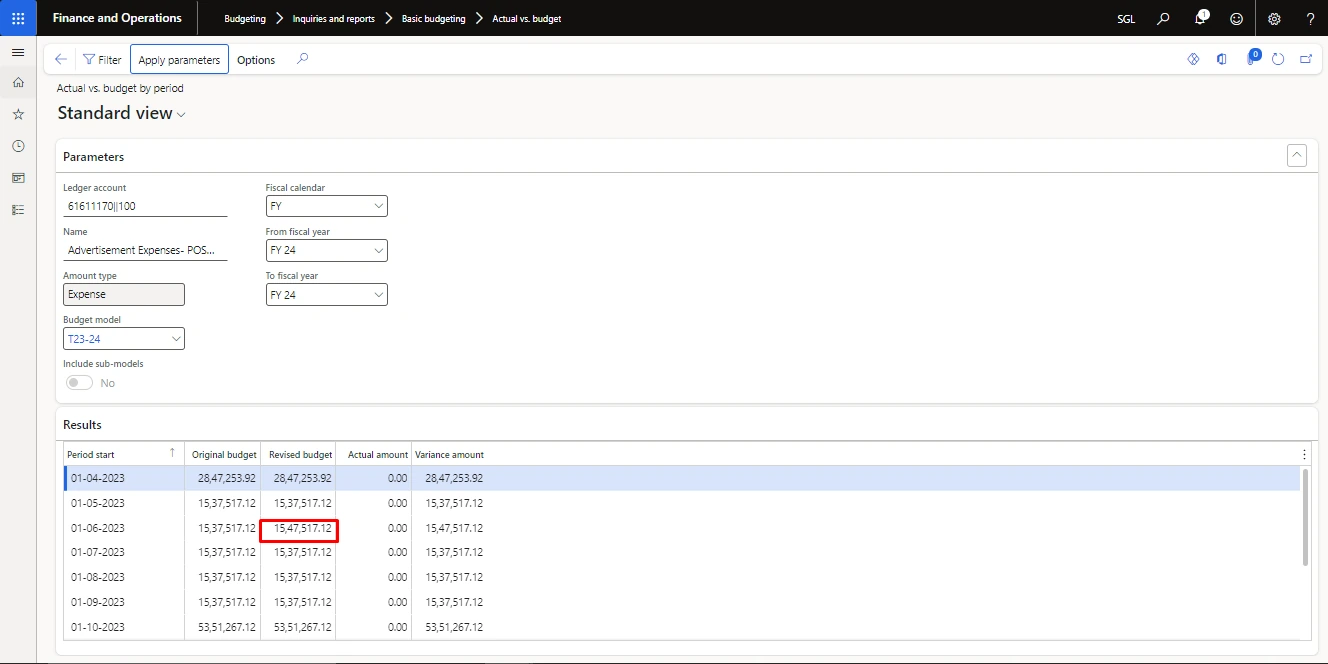Click the Name field Advertisement Expenses
The image size is (1328, 664).
pos(145,250)
